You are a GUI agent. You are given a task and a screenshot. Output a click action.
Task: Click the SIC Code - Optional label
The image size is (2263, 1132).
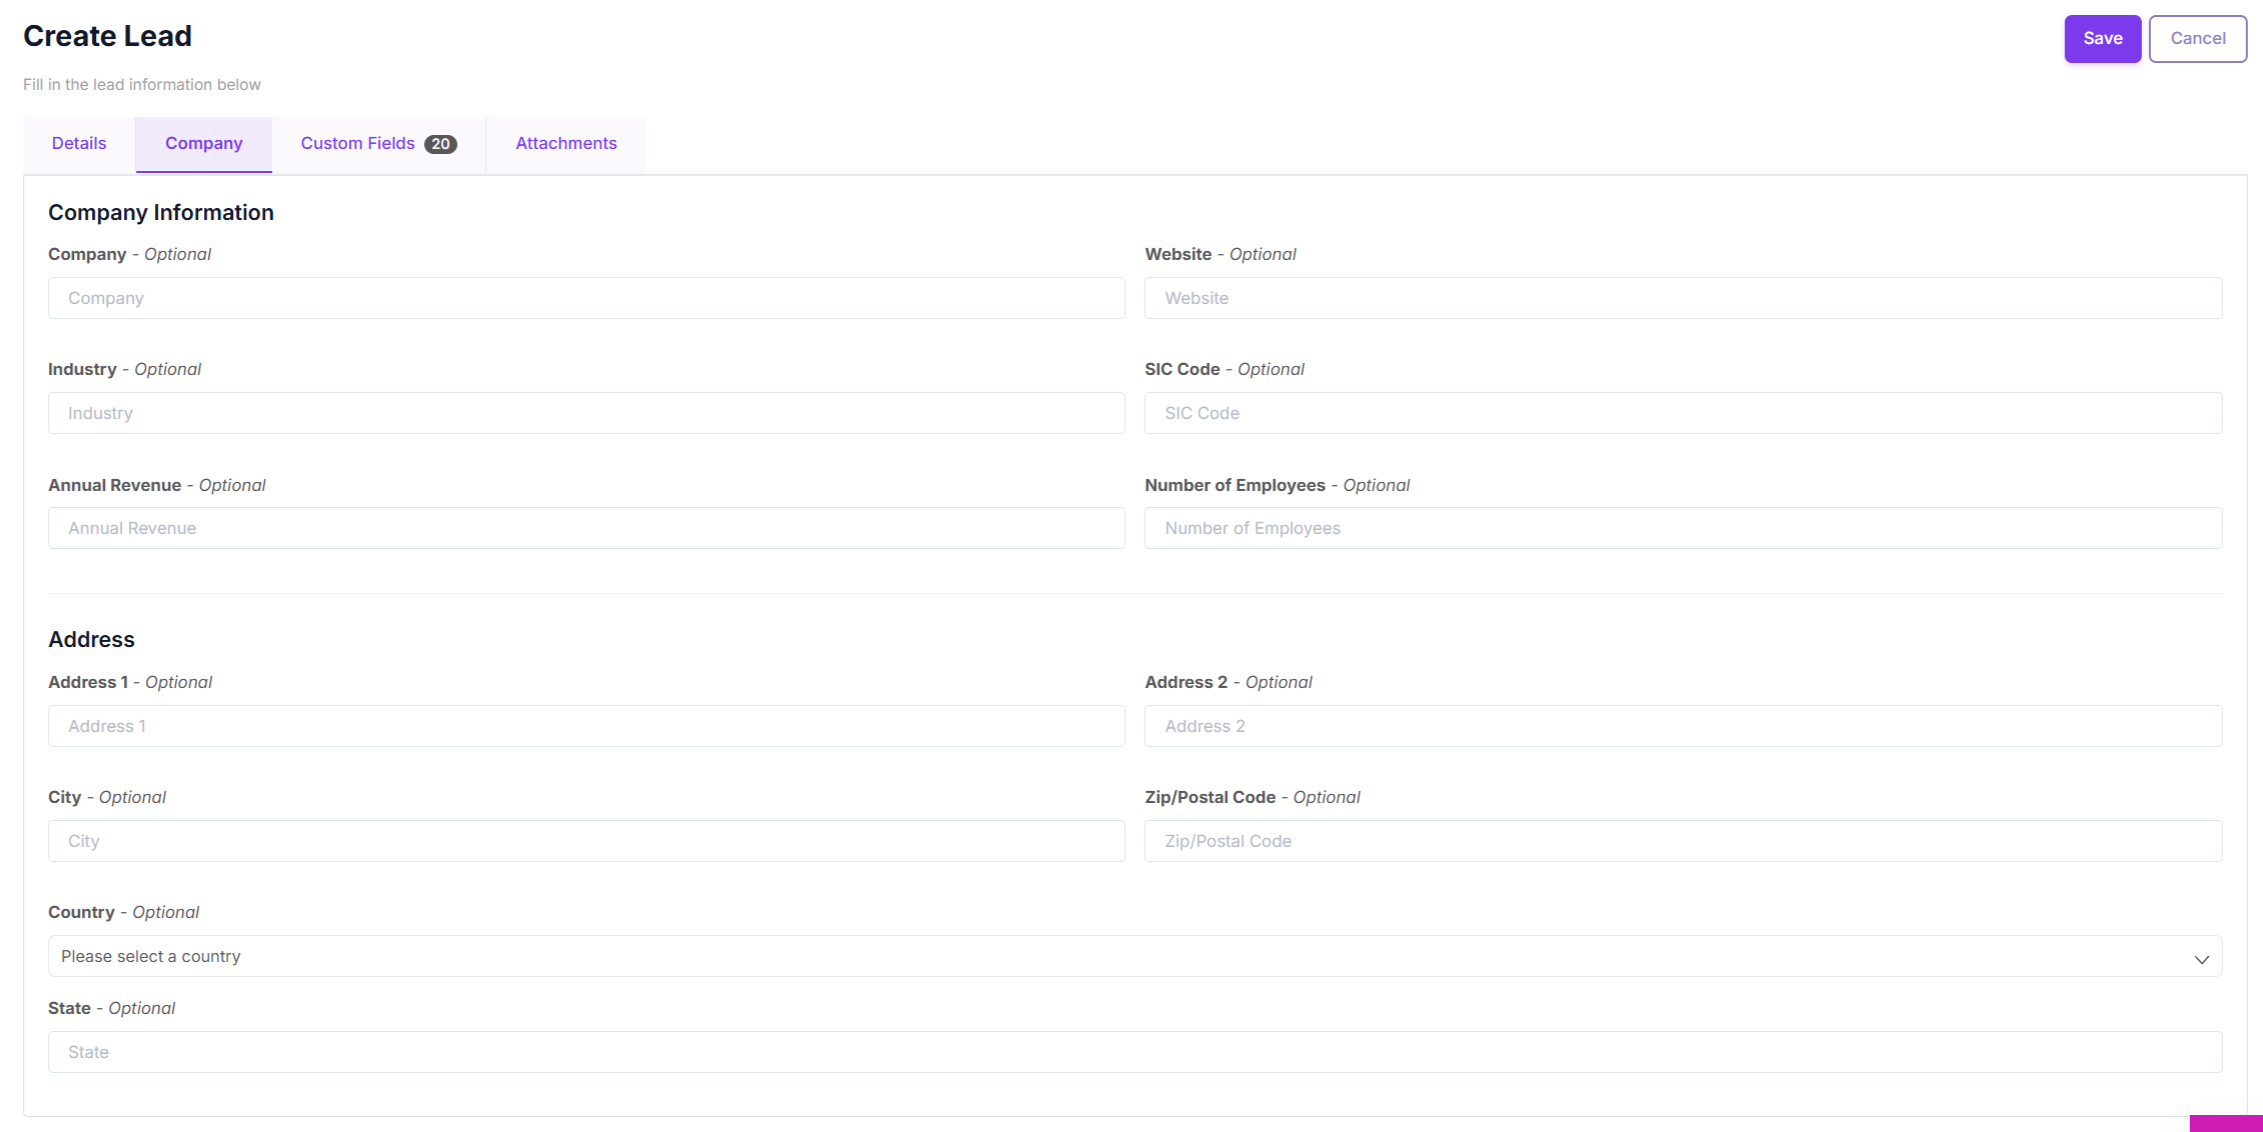(x=1224, y=369)
